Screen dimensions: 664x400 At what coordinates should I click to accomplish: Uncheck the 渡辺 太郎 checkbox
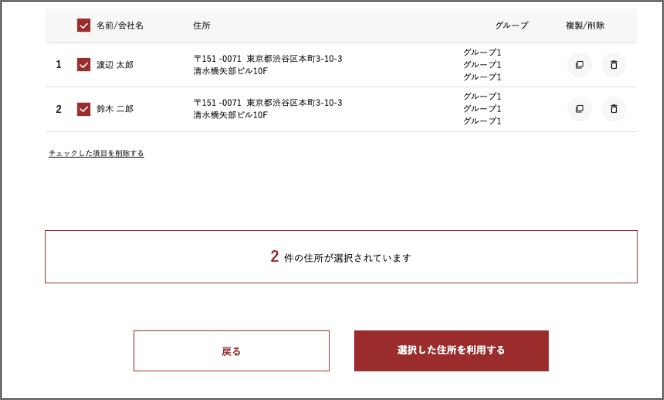(x=83, y=64)
